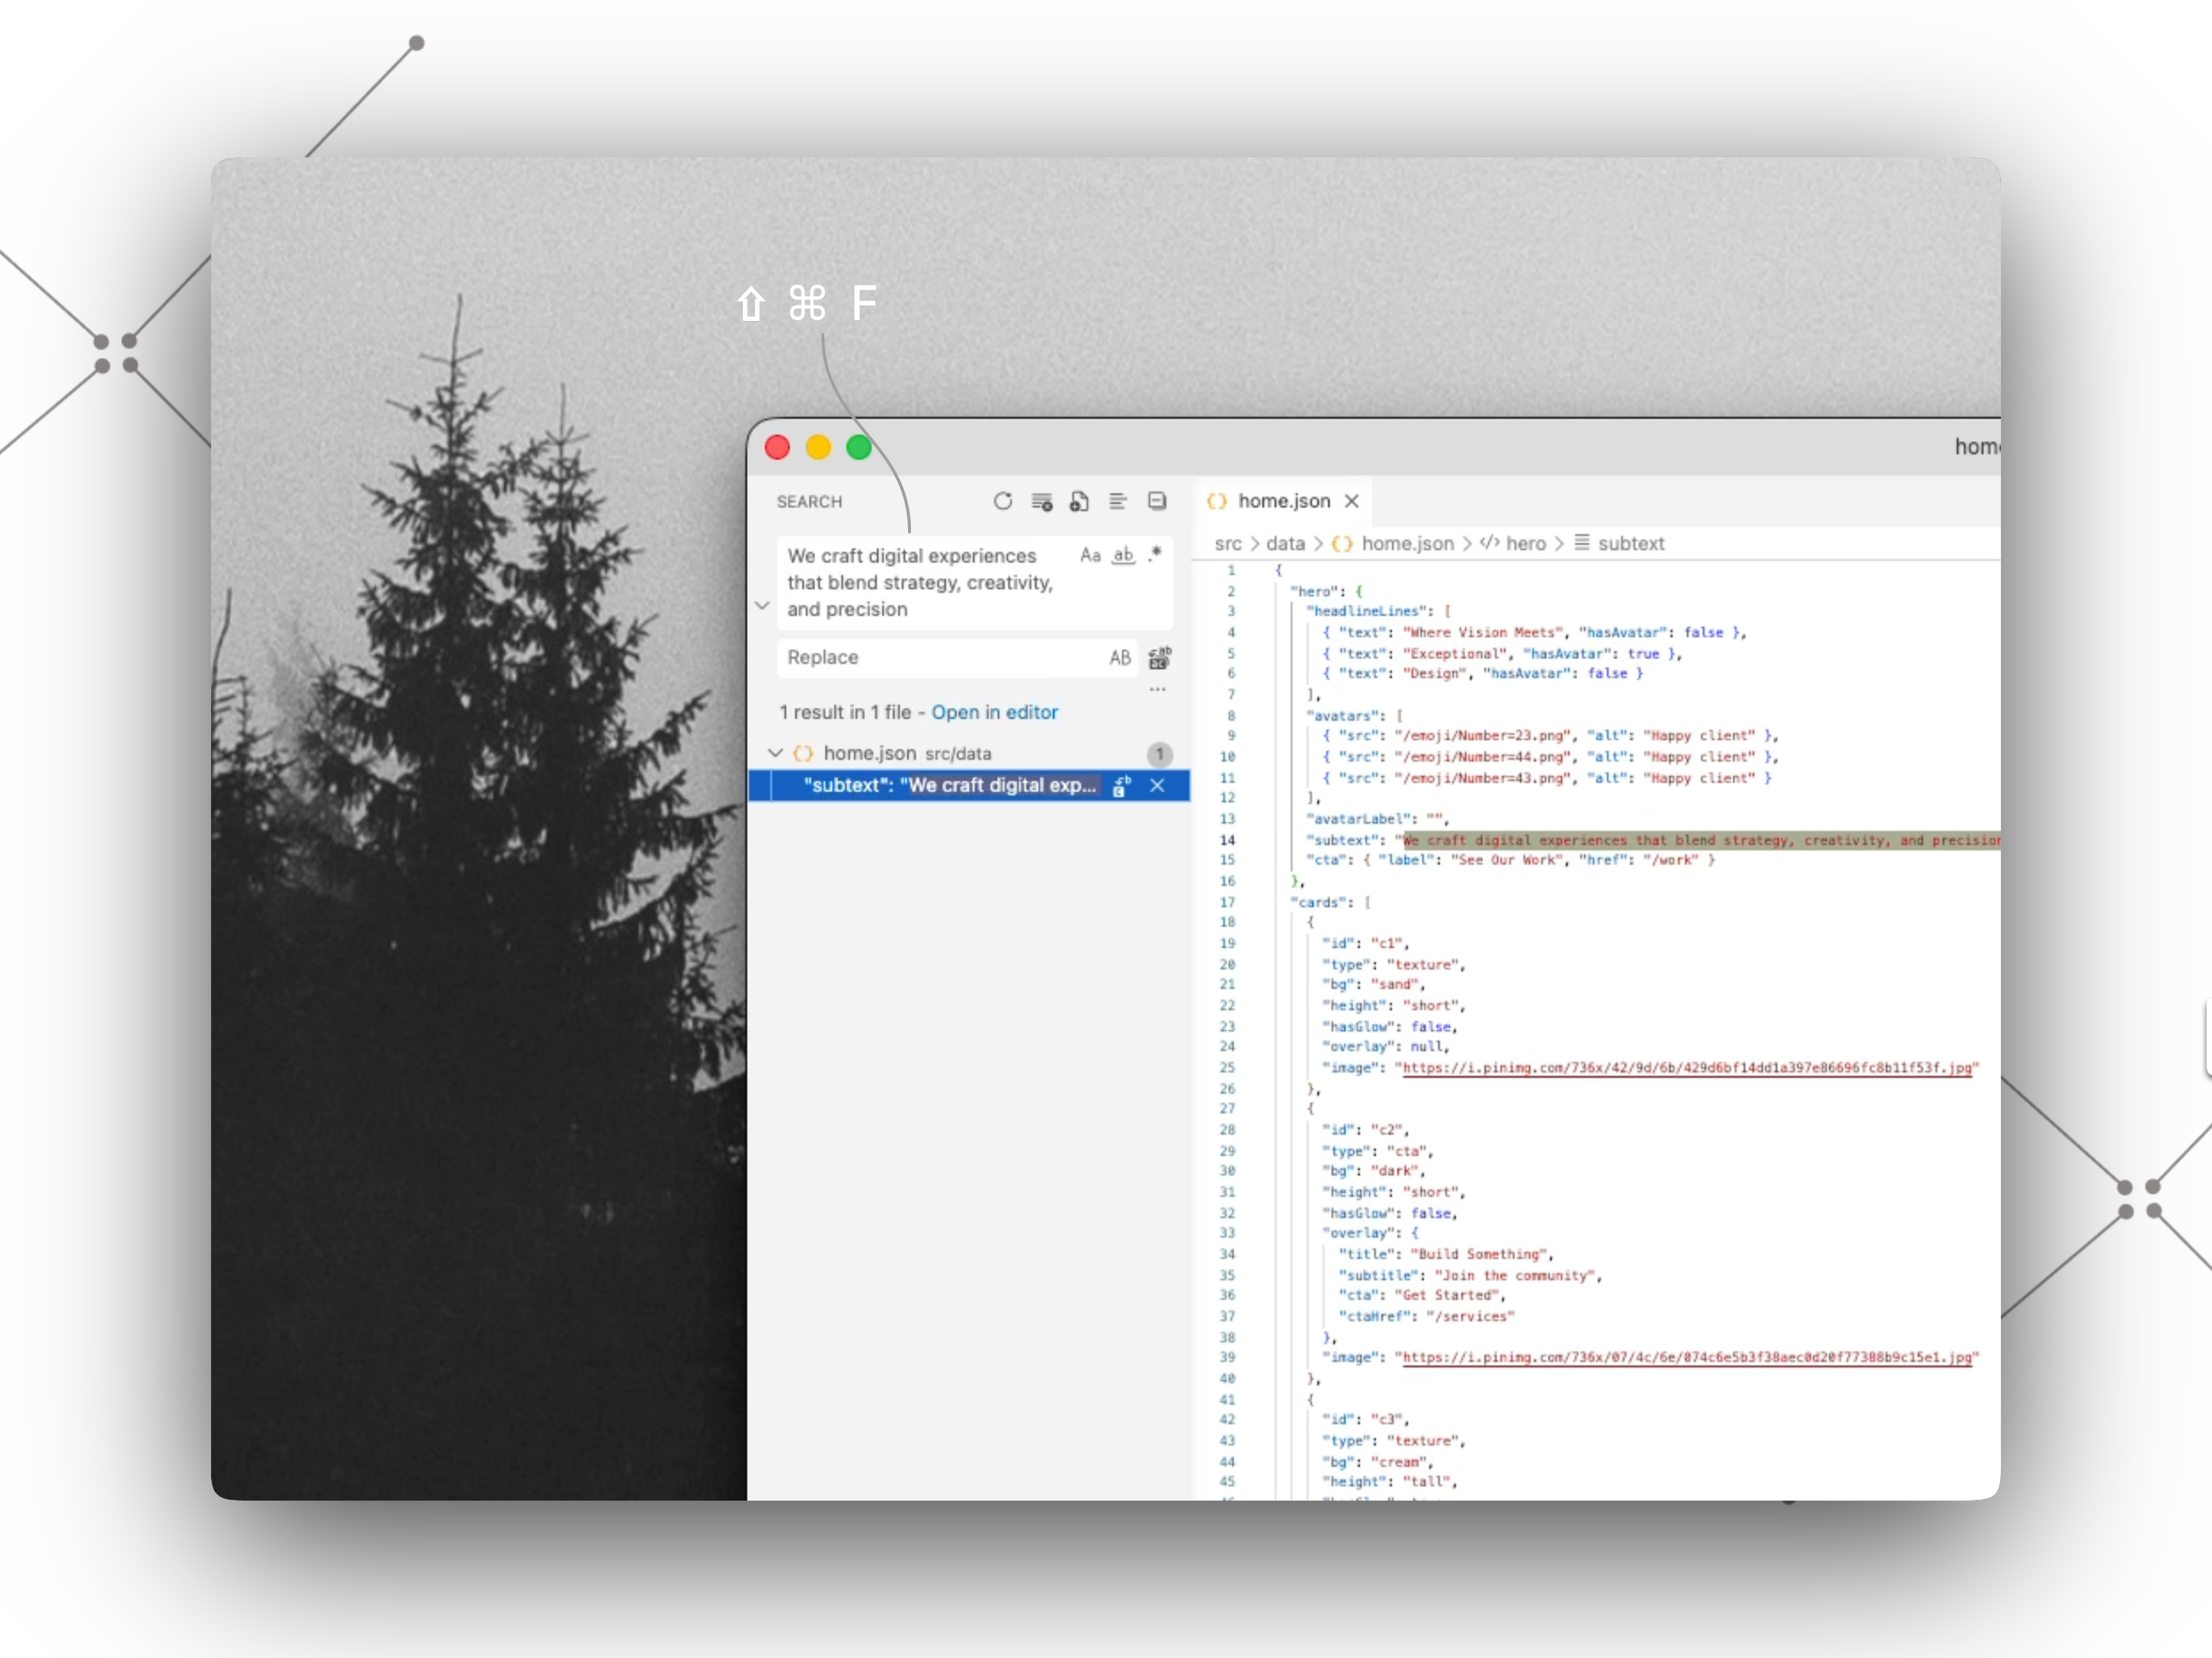Click the pinimg image URL on line 39
The width and height of the screenshot is (2212, 1658).
point(1687,1357)
